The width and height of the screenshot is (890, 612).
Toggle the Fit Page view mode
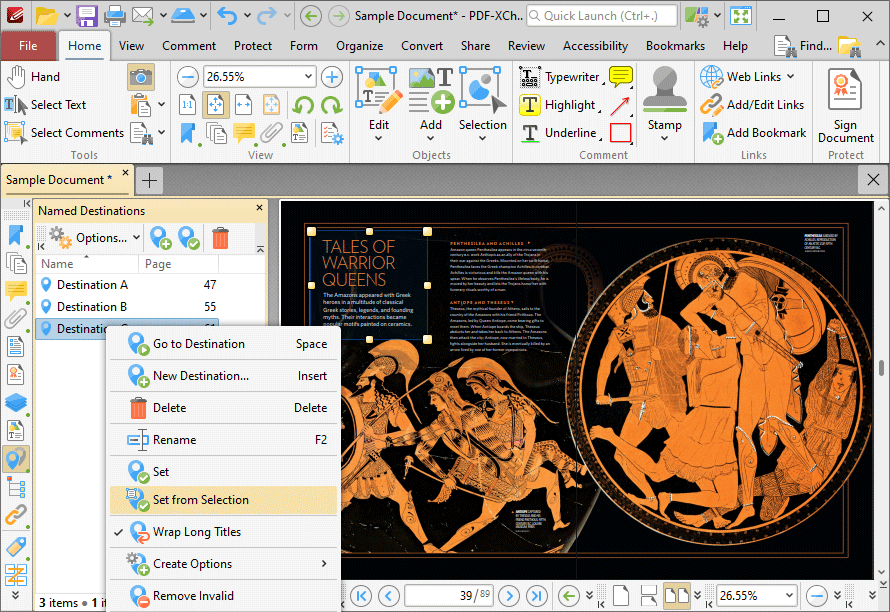216,105
